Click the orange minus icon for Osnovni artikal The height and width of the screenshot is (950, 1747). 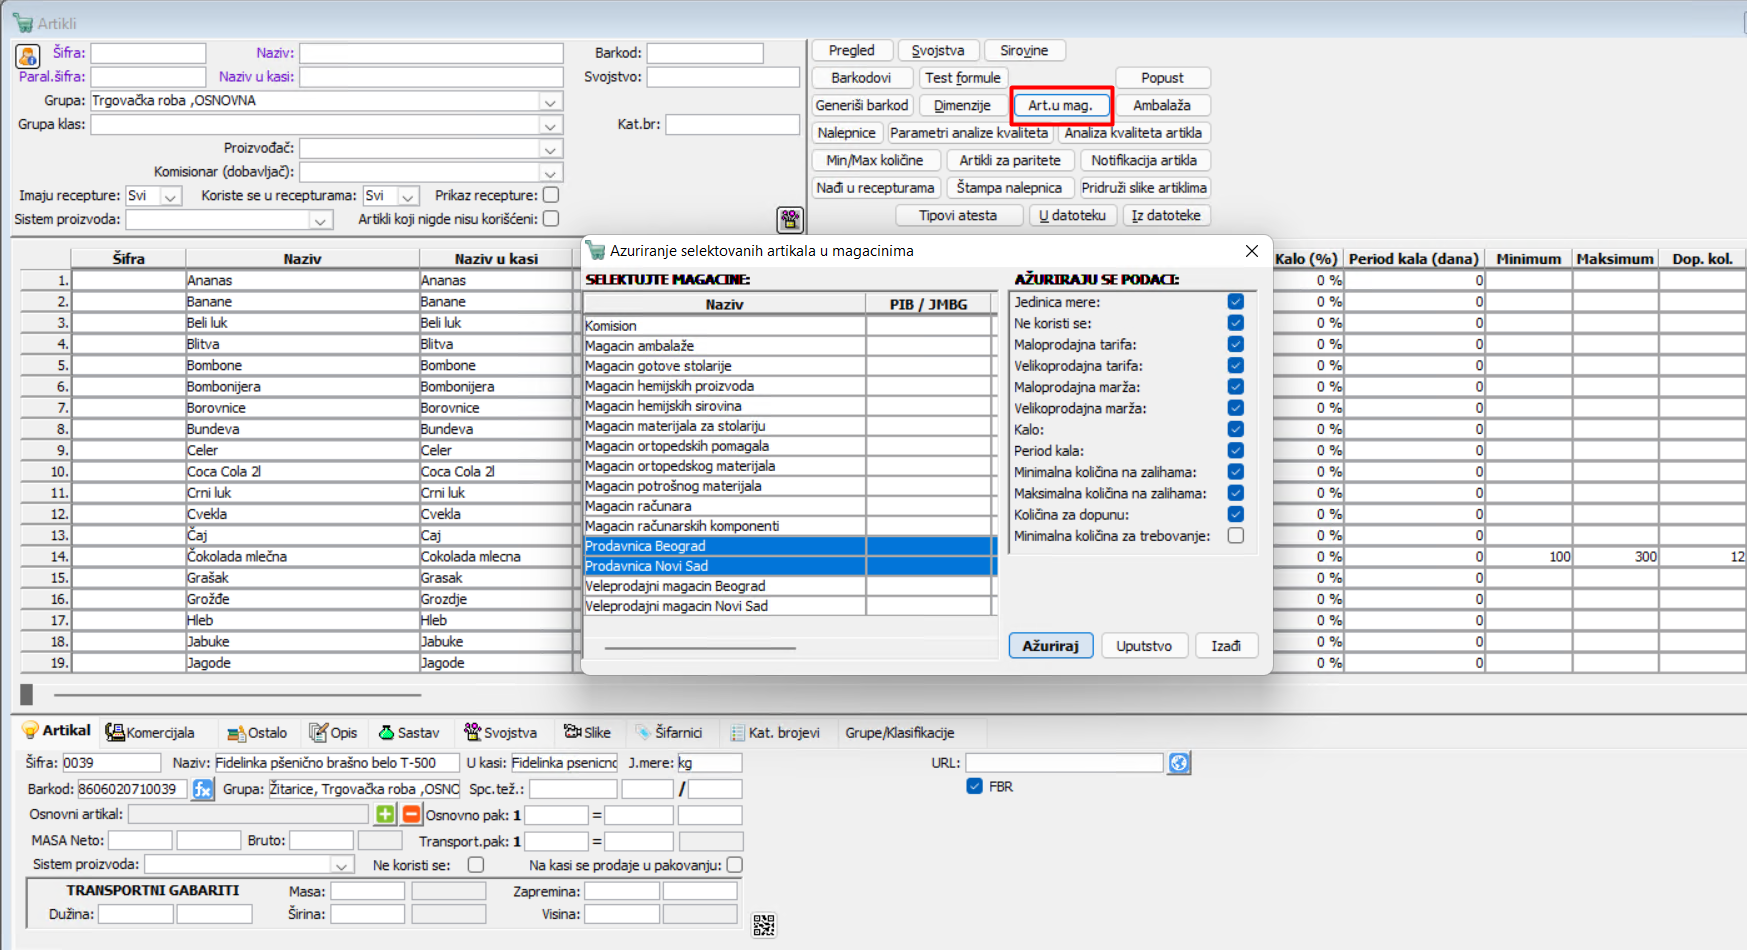tap(411, 814)
